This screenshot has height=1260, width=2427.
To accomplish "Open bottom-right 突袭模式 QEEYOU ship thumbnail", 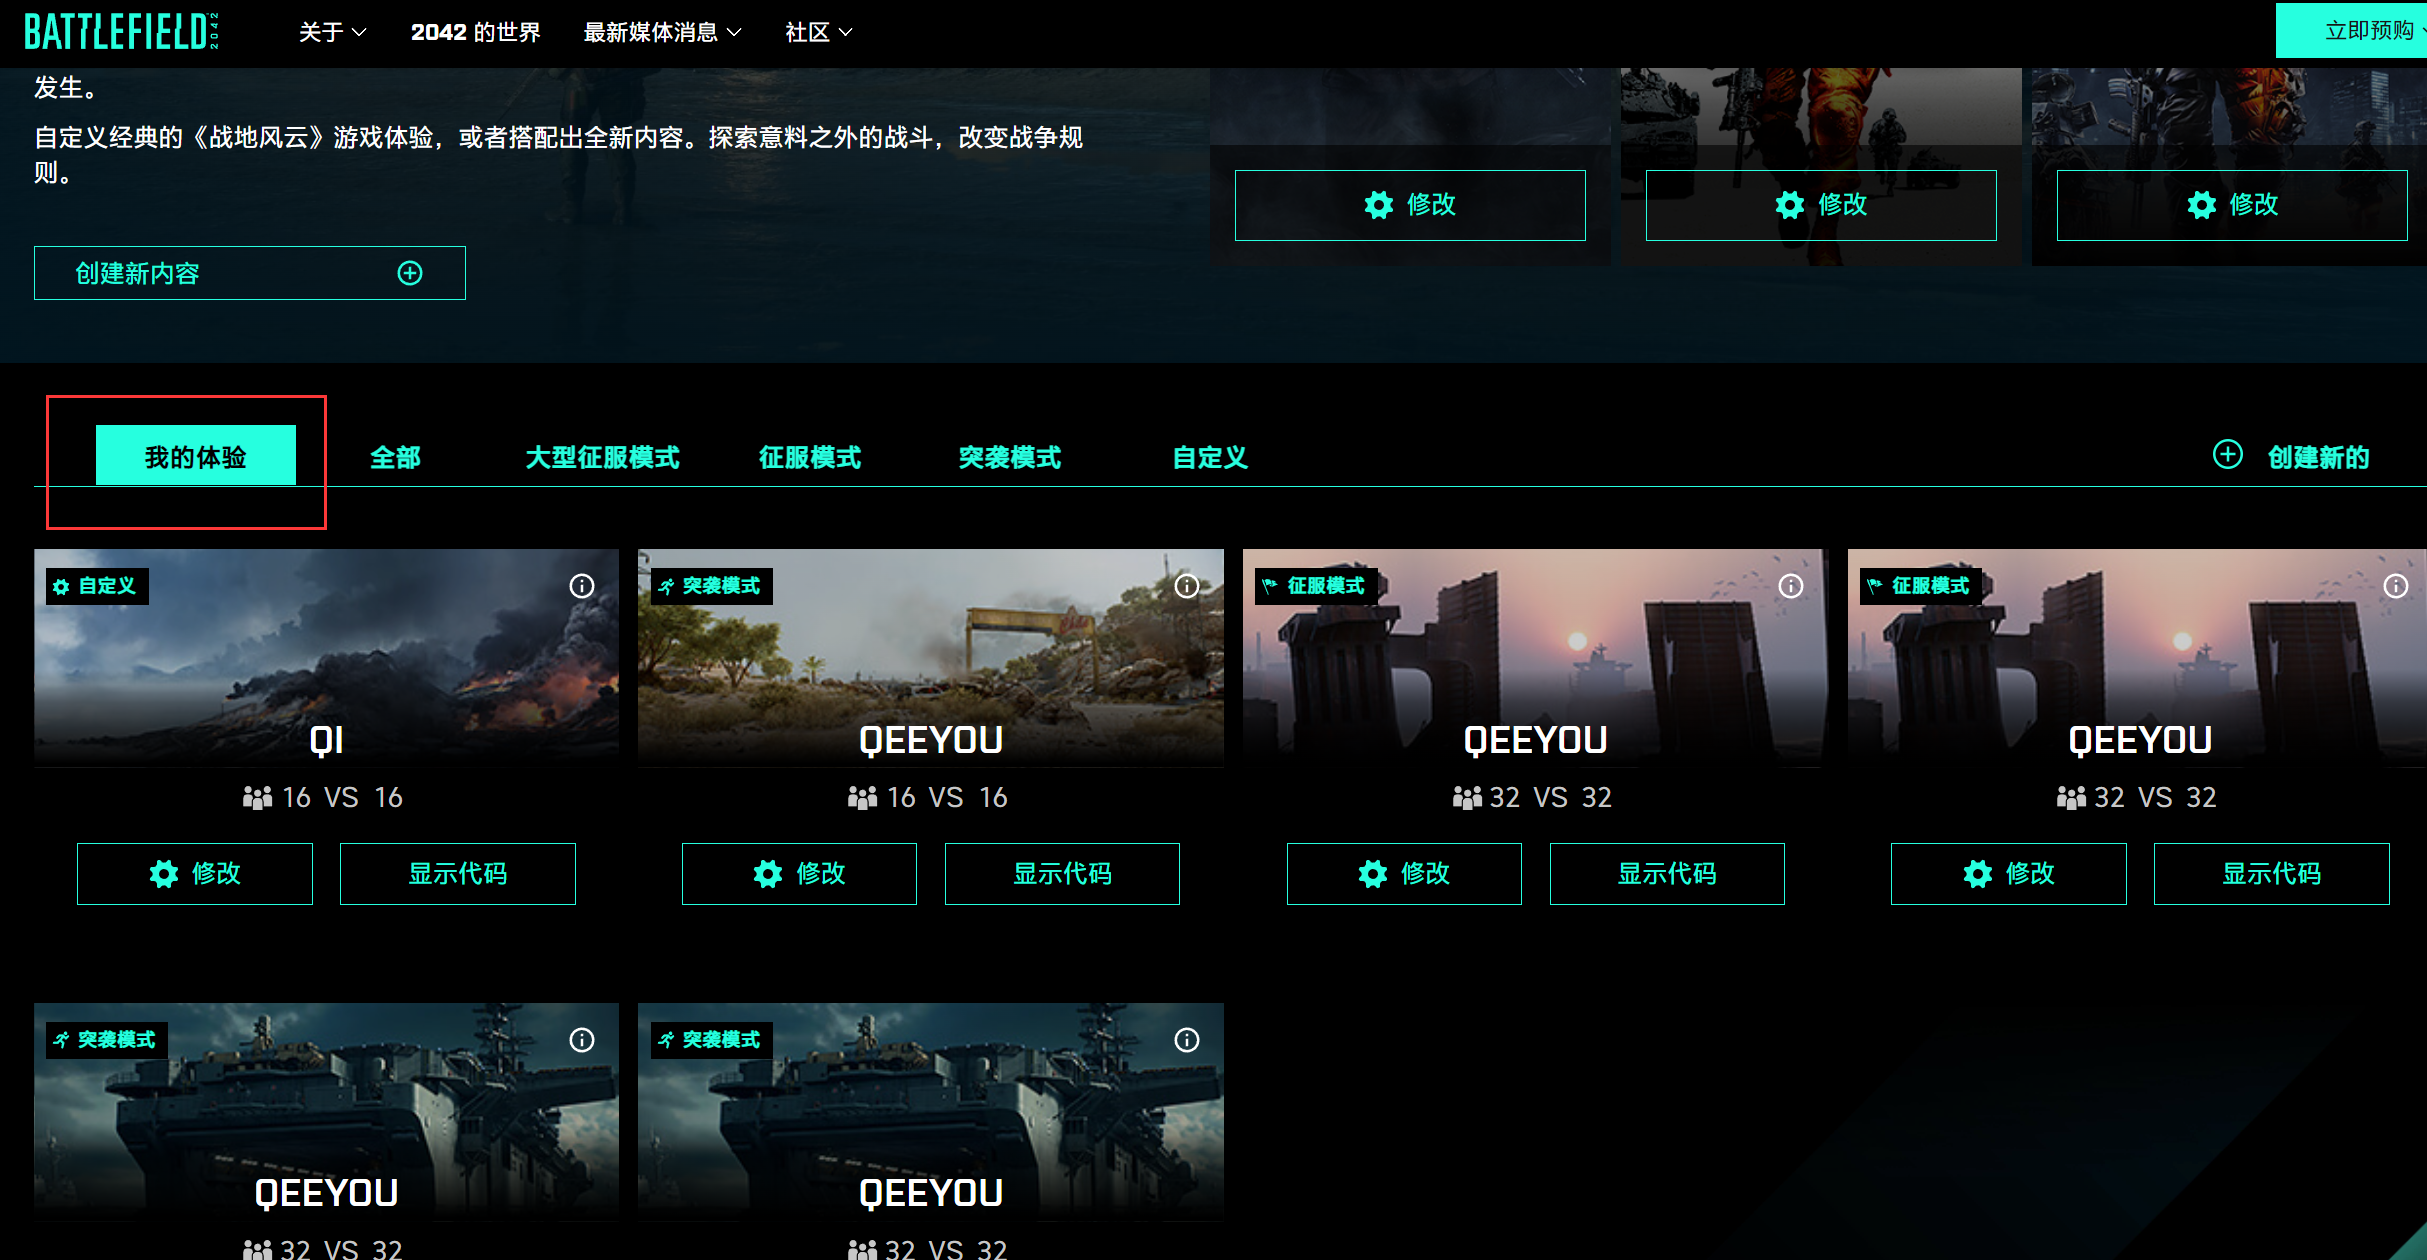I will [x=931, y=1111].
